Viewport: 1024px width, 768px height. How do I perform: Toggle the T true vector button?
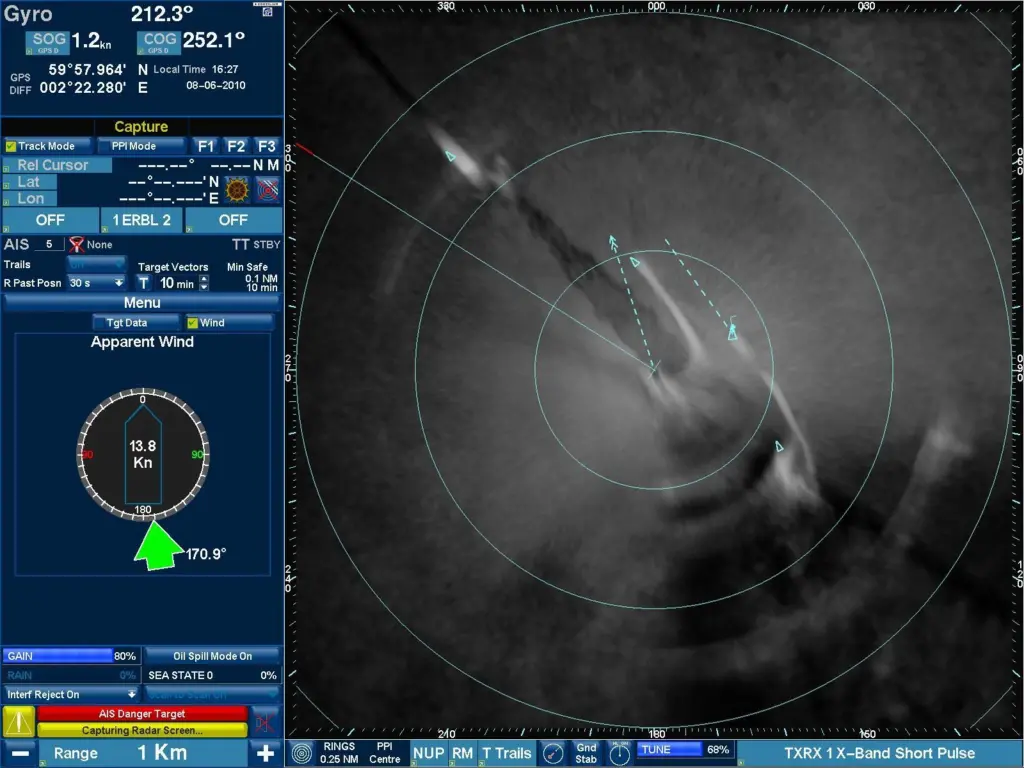[144, 283]
